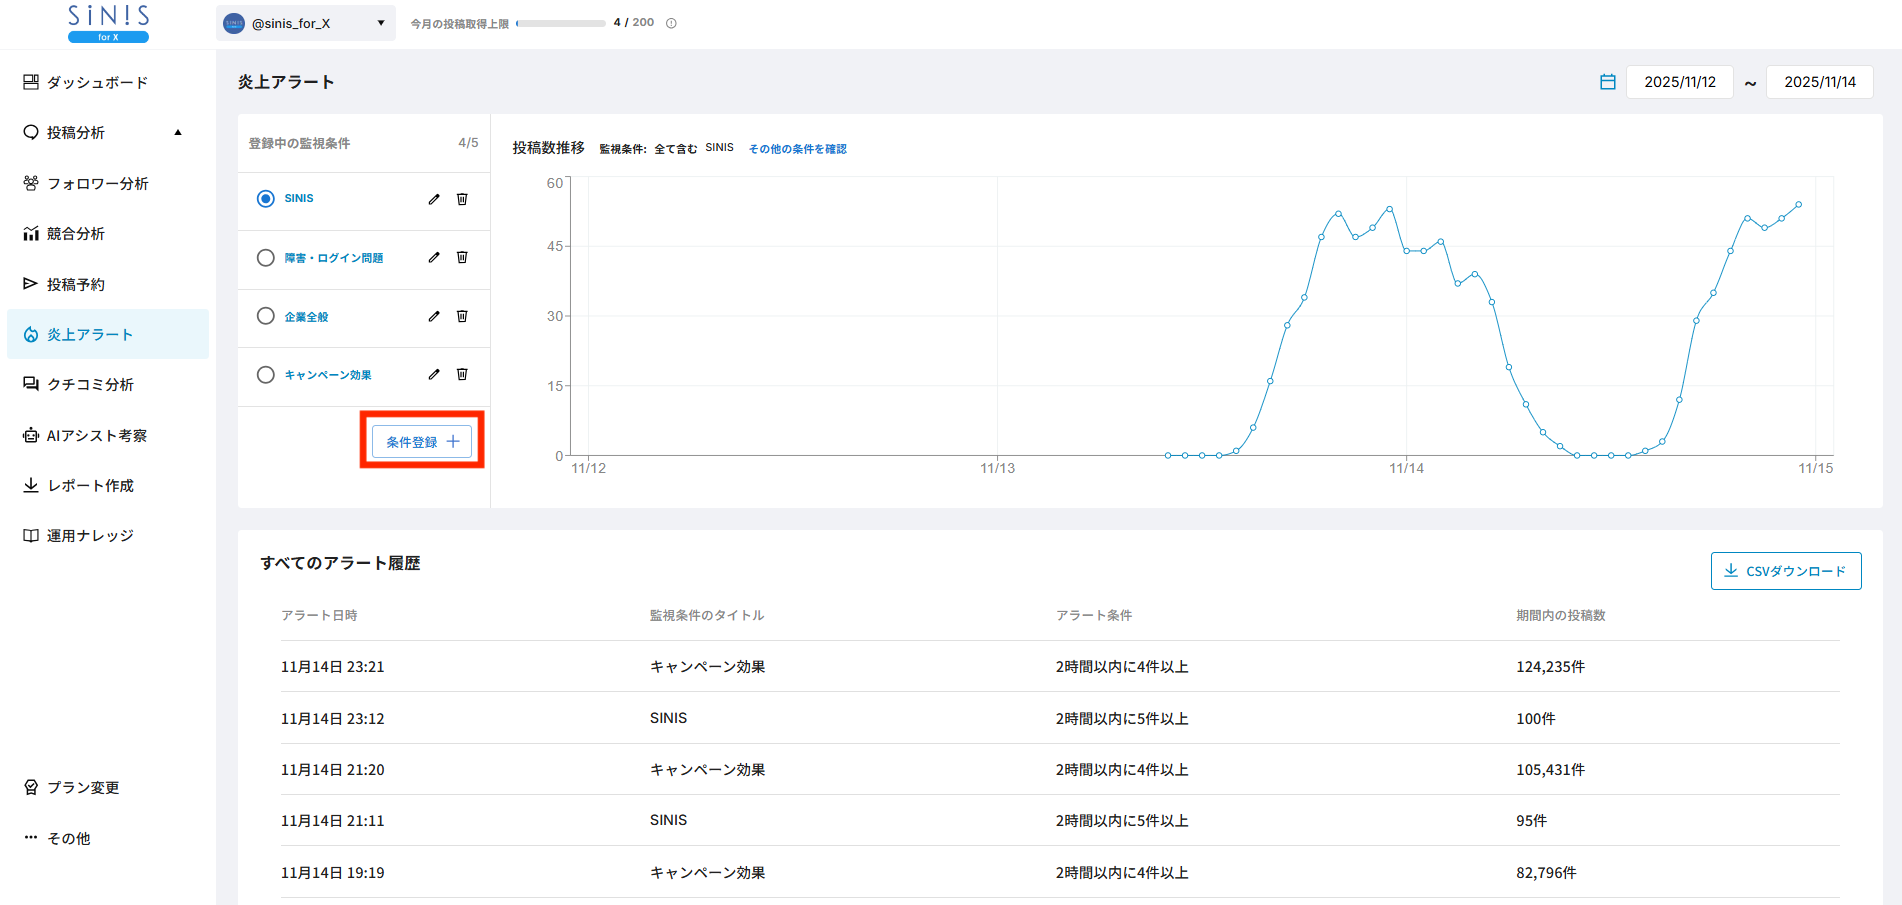Click the info icon next to 4 / 200
The height and width of the screenshot is (905, 1902).
click(x=671, y=23)
